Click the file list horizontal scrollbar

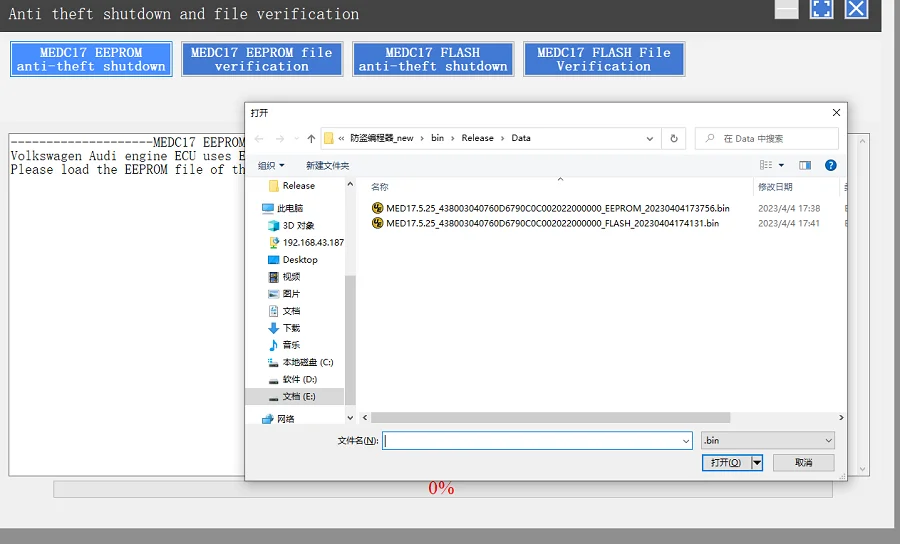pos(550,418)
